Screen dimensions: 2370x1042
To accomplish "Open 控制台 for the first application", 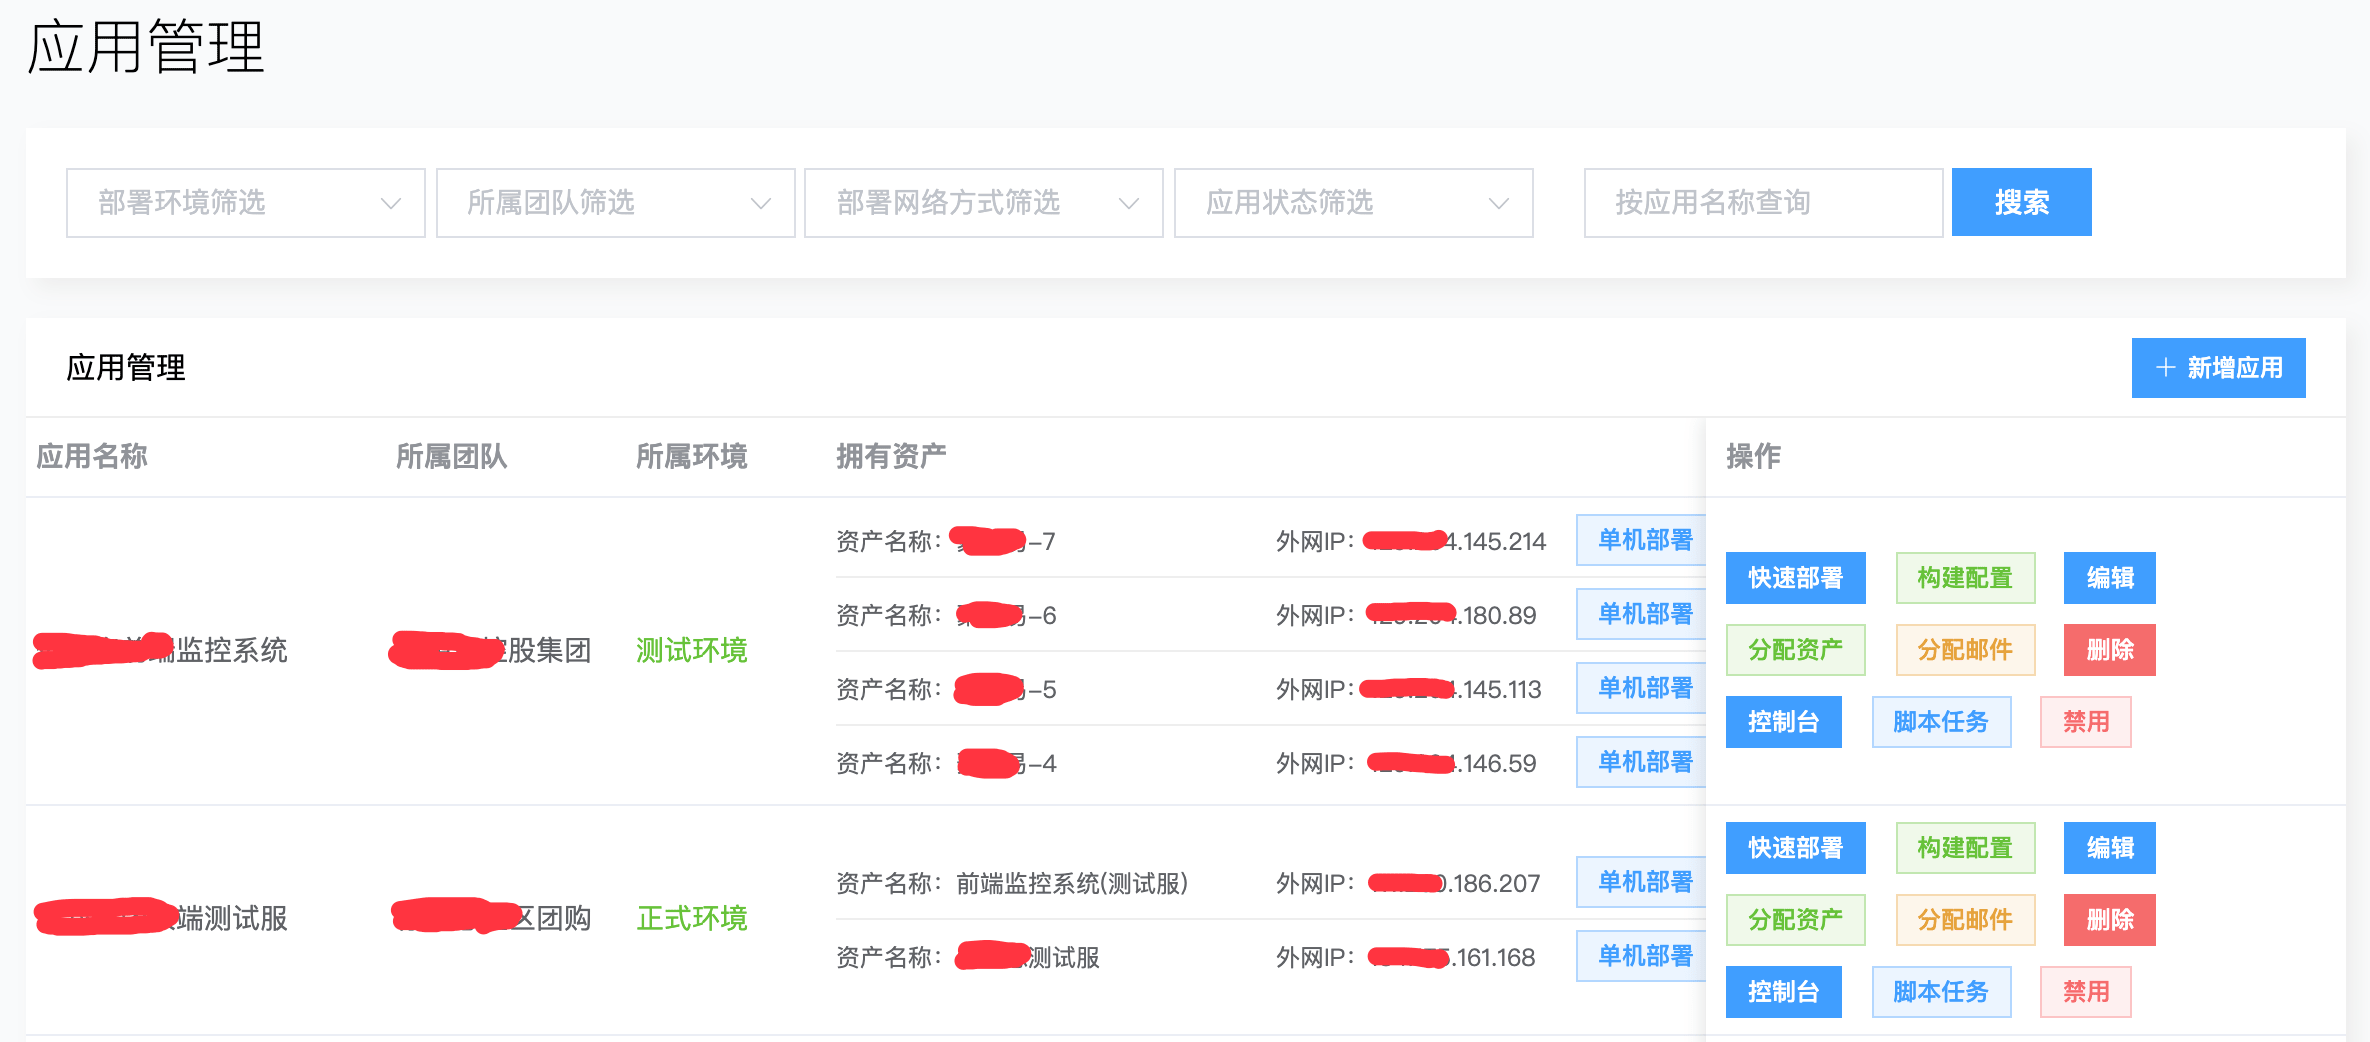I will coord(1783,722).
